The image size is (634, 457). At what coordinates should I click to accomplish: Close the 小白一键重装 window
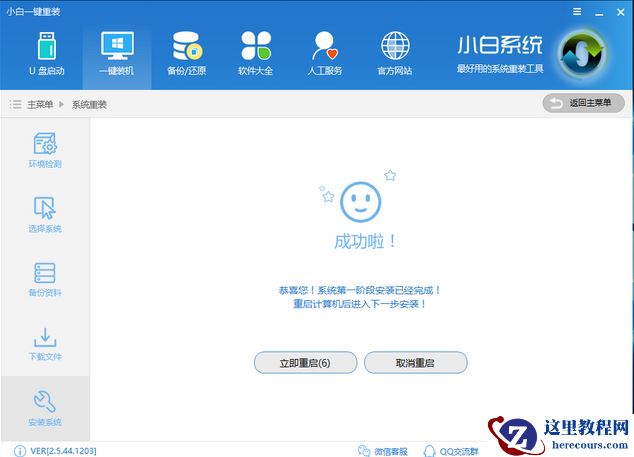[621, 12]
